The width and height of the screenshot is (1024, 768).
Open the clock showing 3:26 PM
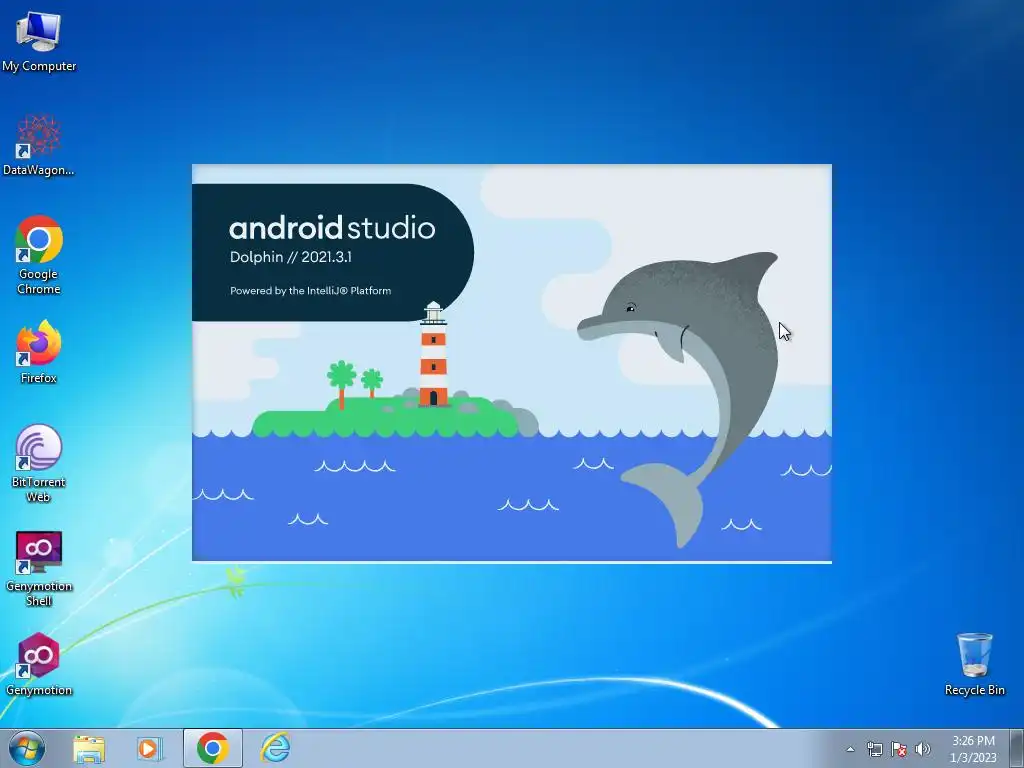[973, 748]
